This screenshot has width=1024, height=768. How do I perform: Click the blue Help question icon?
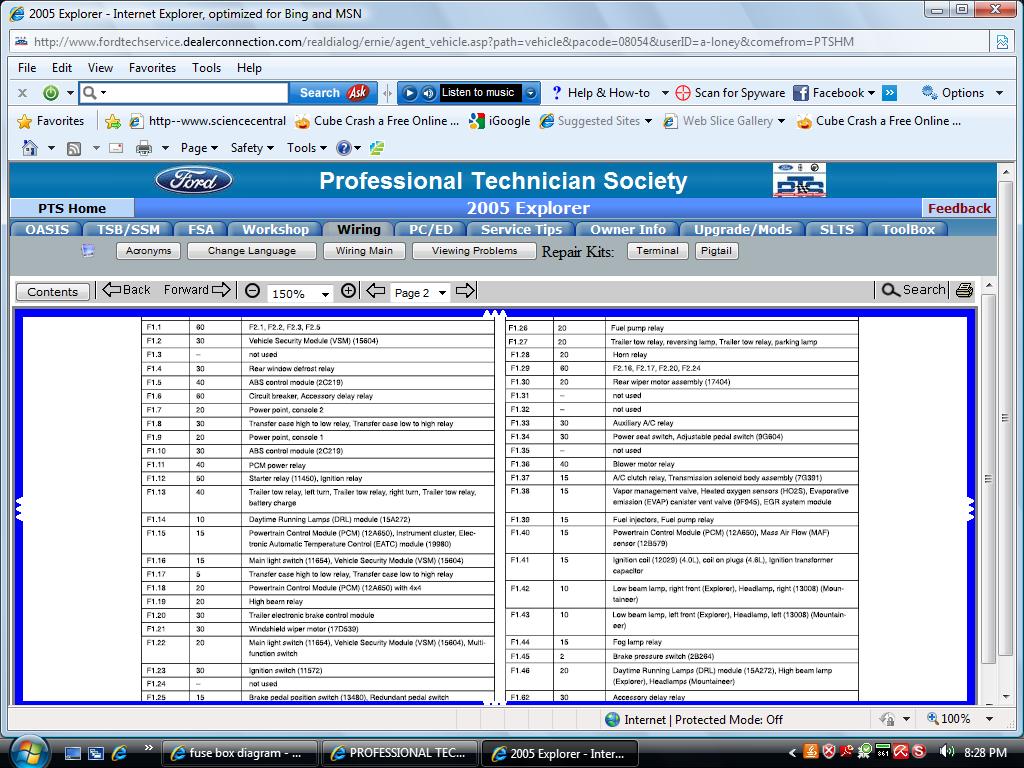[344, 148]
